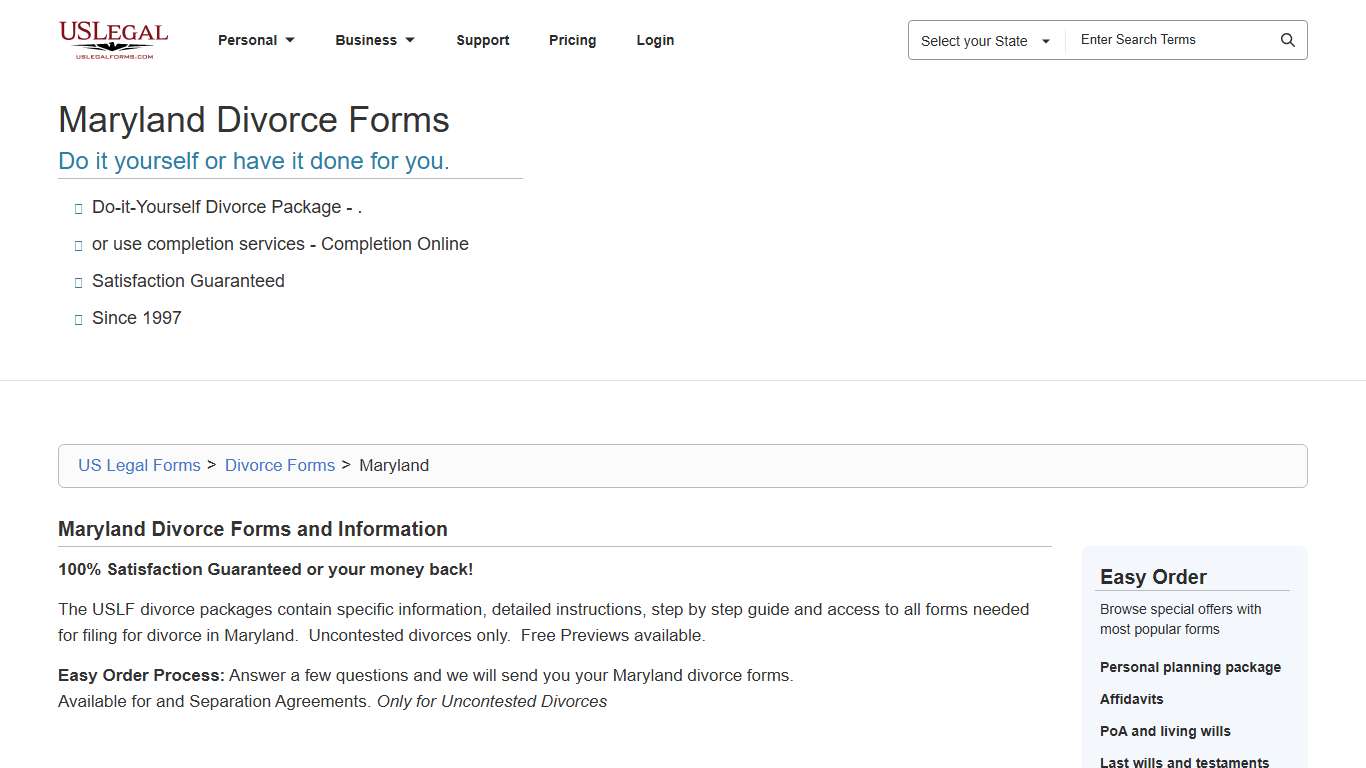Select the checkmark icon beside Satisfaction Guaranteed
1366x768 pixels.
pyautogui.click(x=78, y=282)
